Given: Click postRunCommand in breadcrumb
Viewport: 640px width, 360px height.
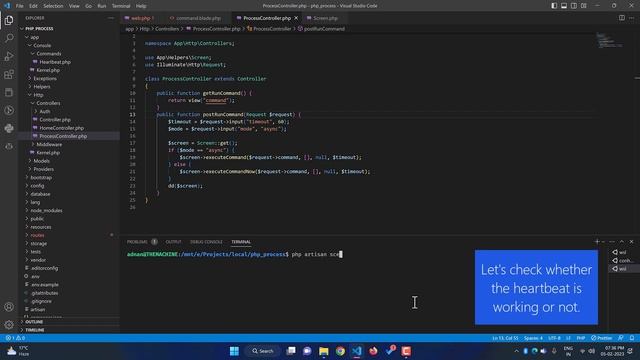Looking at the screenshot, I should point(324,29).
